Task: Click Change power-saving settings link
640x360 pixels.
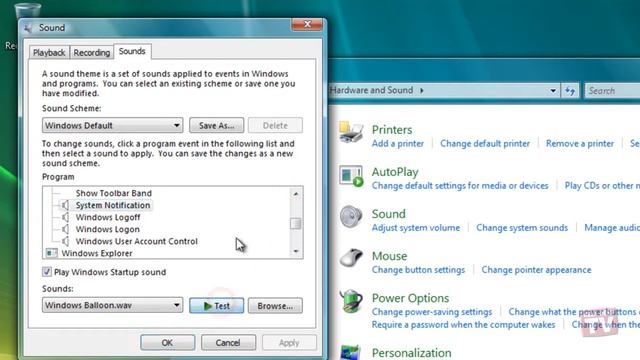Action: 431,312
